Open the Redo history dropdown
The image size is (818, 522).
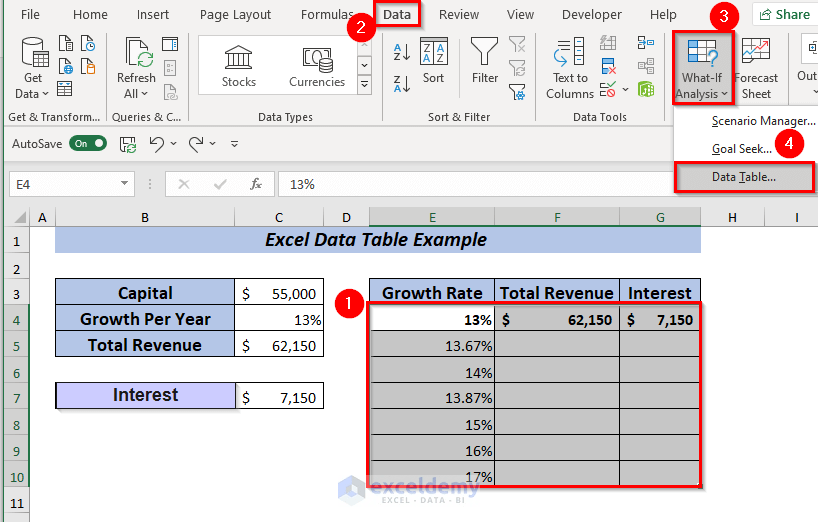coord(213,143)
